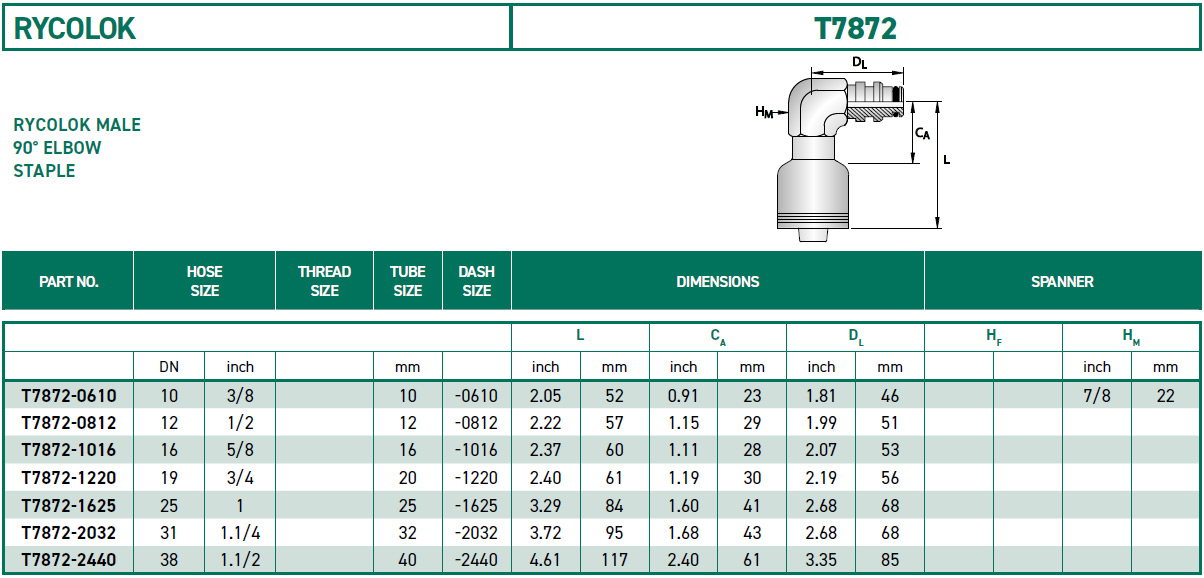Click the THREAD SIZE column header
The width and height of the screenshot is (1204, 578).
tap(325, 281)
